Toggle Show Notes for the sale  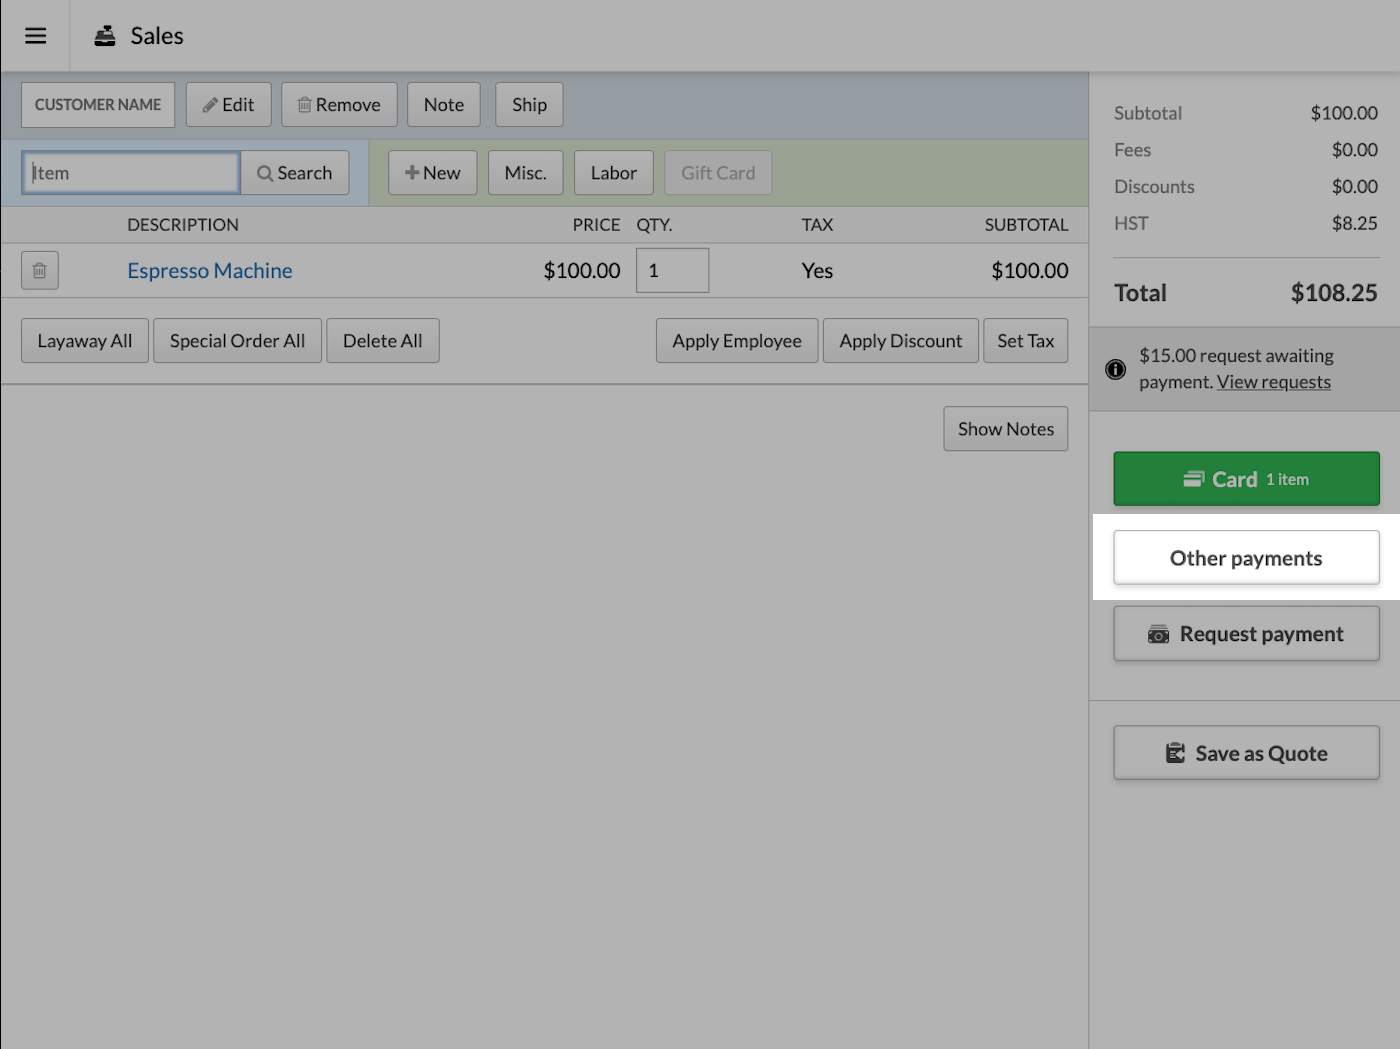pos(1005,428)
